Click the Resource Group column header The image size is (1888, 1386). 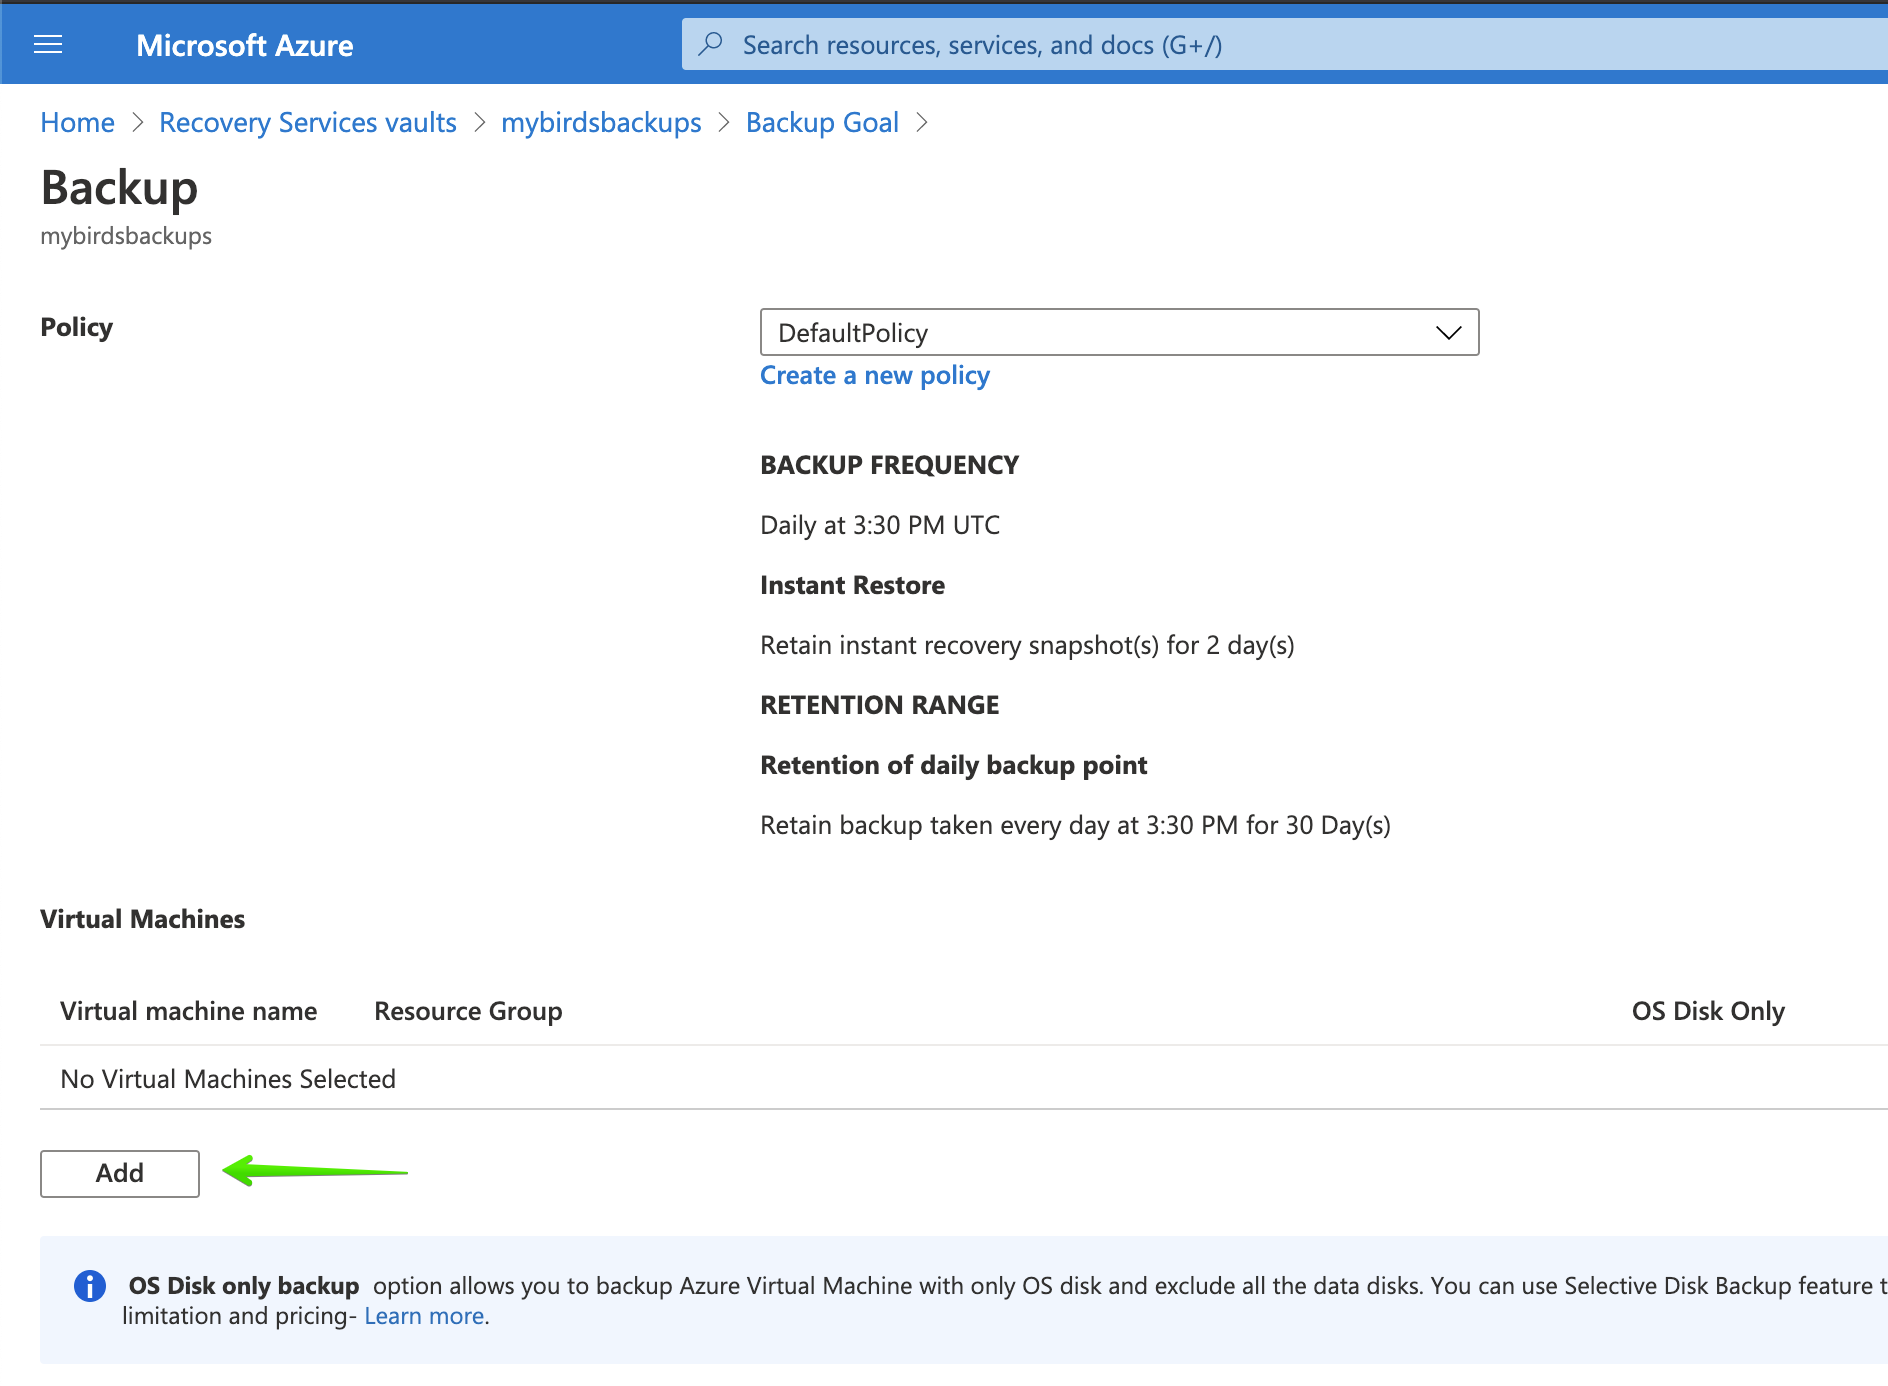point(468,1011)
